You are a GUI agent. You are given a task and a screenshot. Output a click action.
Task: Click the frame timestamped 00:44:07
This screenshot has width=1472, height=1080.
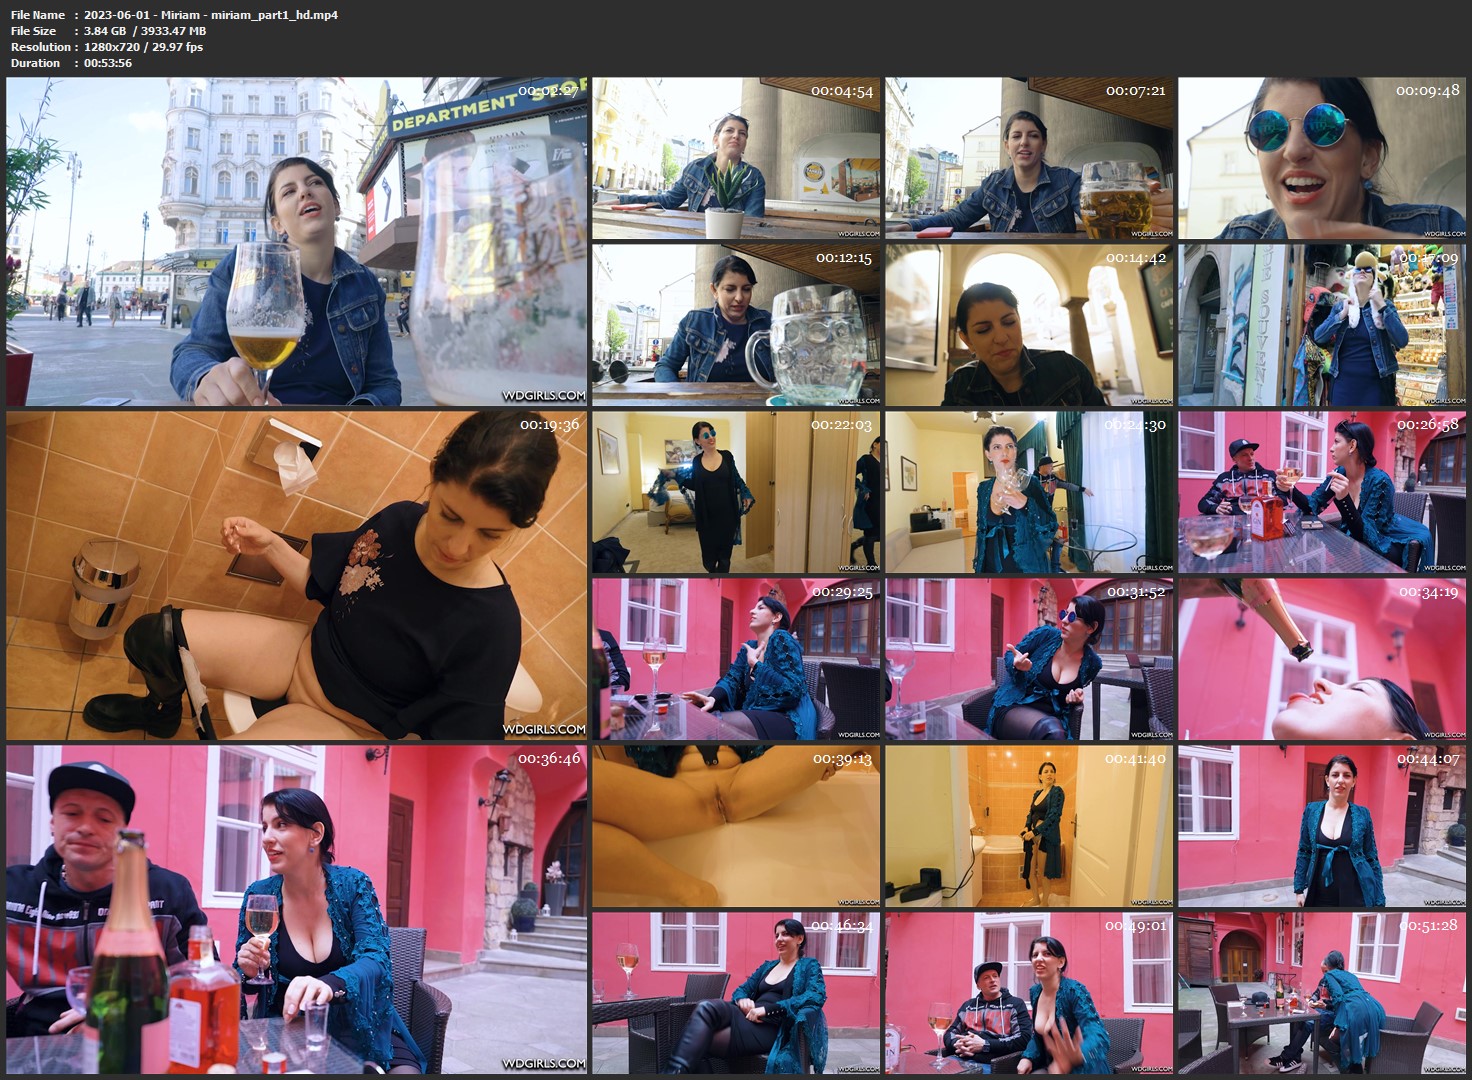coord(1322,826)
